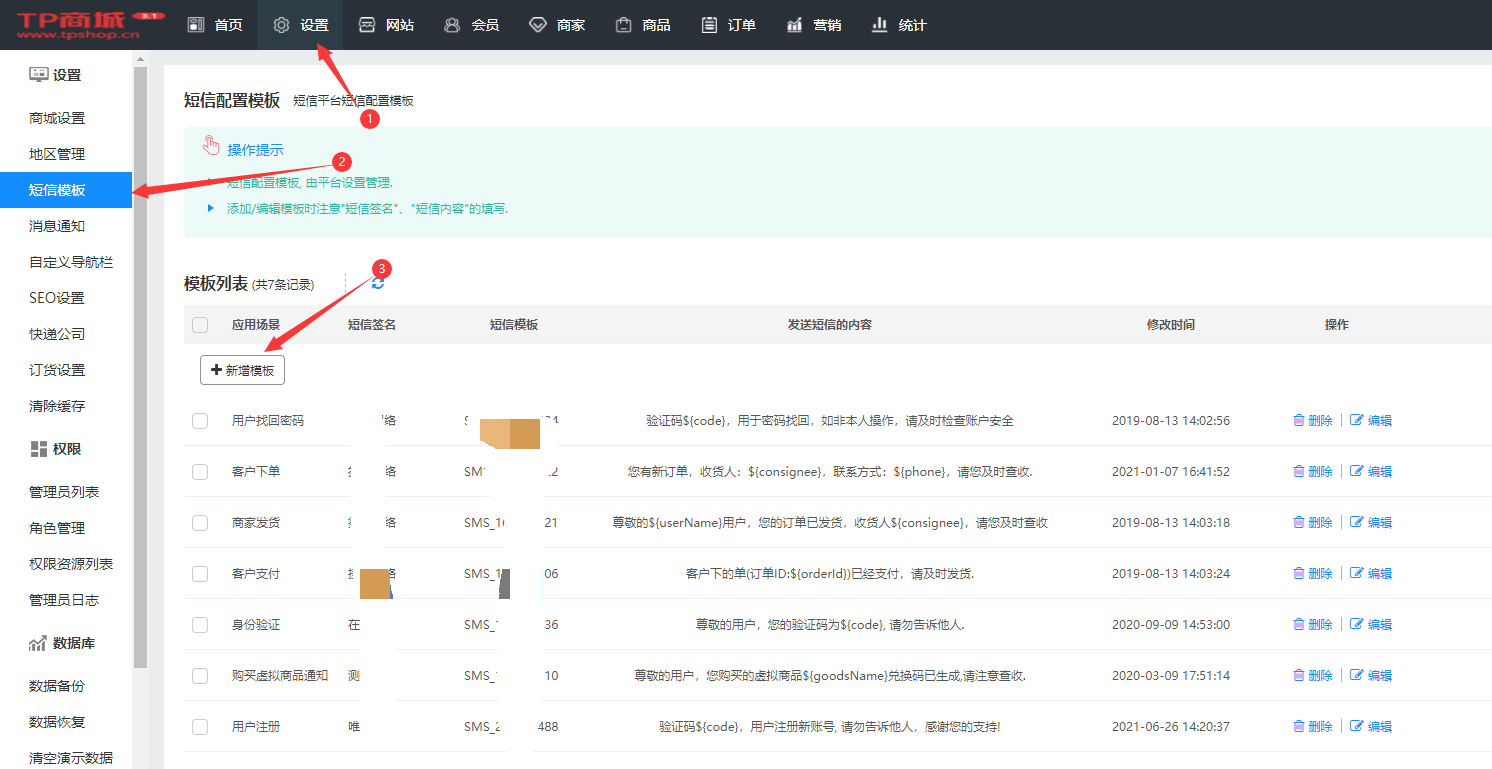1492x769 pixels.
Task: Toggle the select-all checkbox in table header
Action: (x=200, y=325)
